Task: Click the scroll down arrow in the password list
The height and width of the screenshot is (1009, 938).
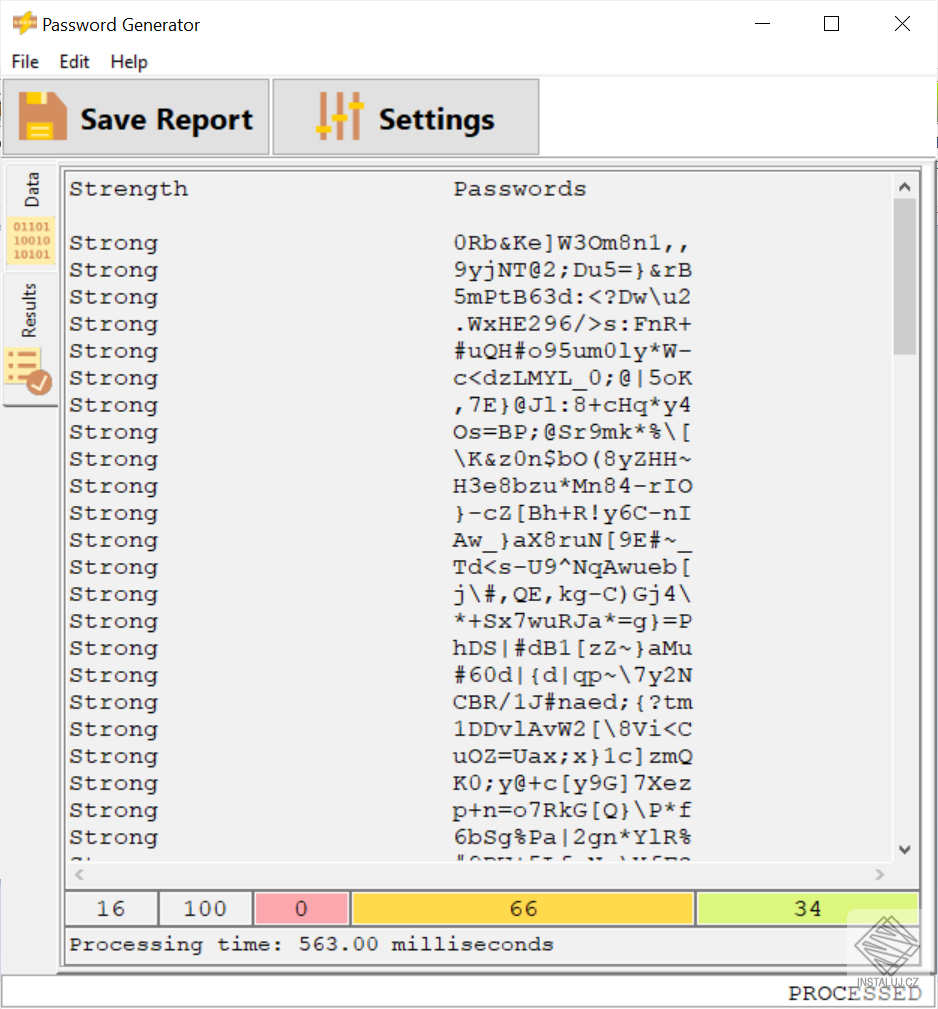Action: (905, 849)
